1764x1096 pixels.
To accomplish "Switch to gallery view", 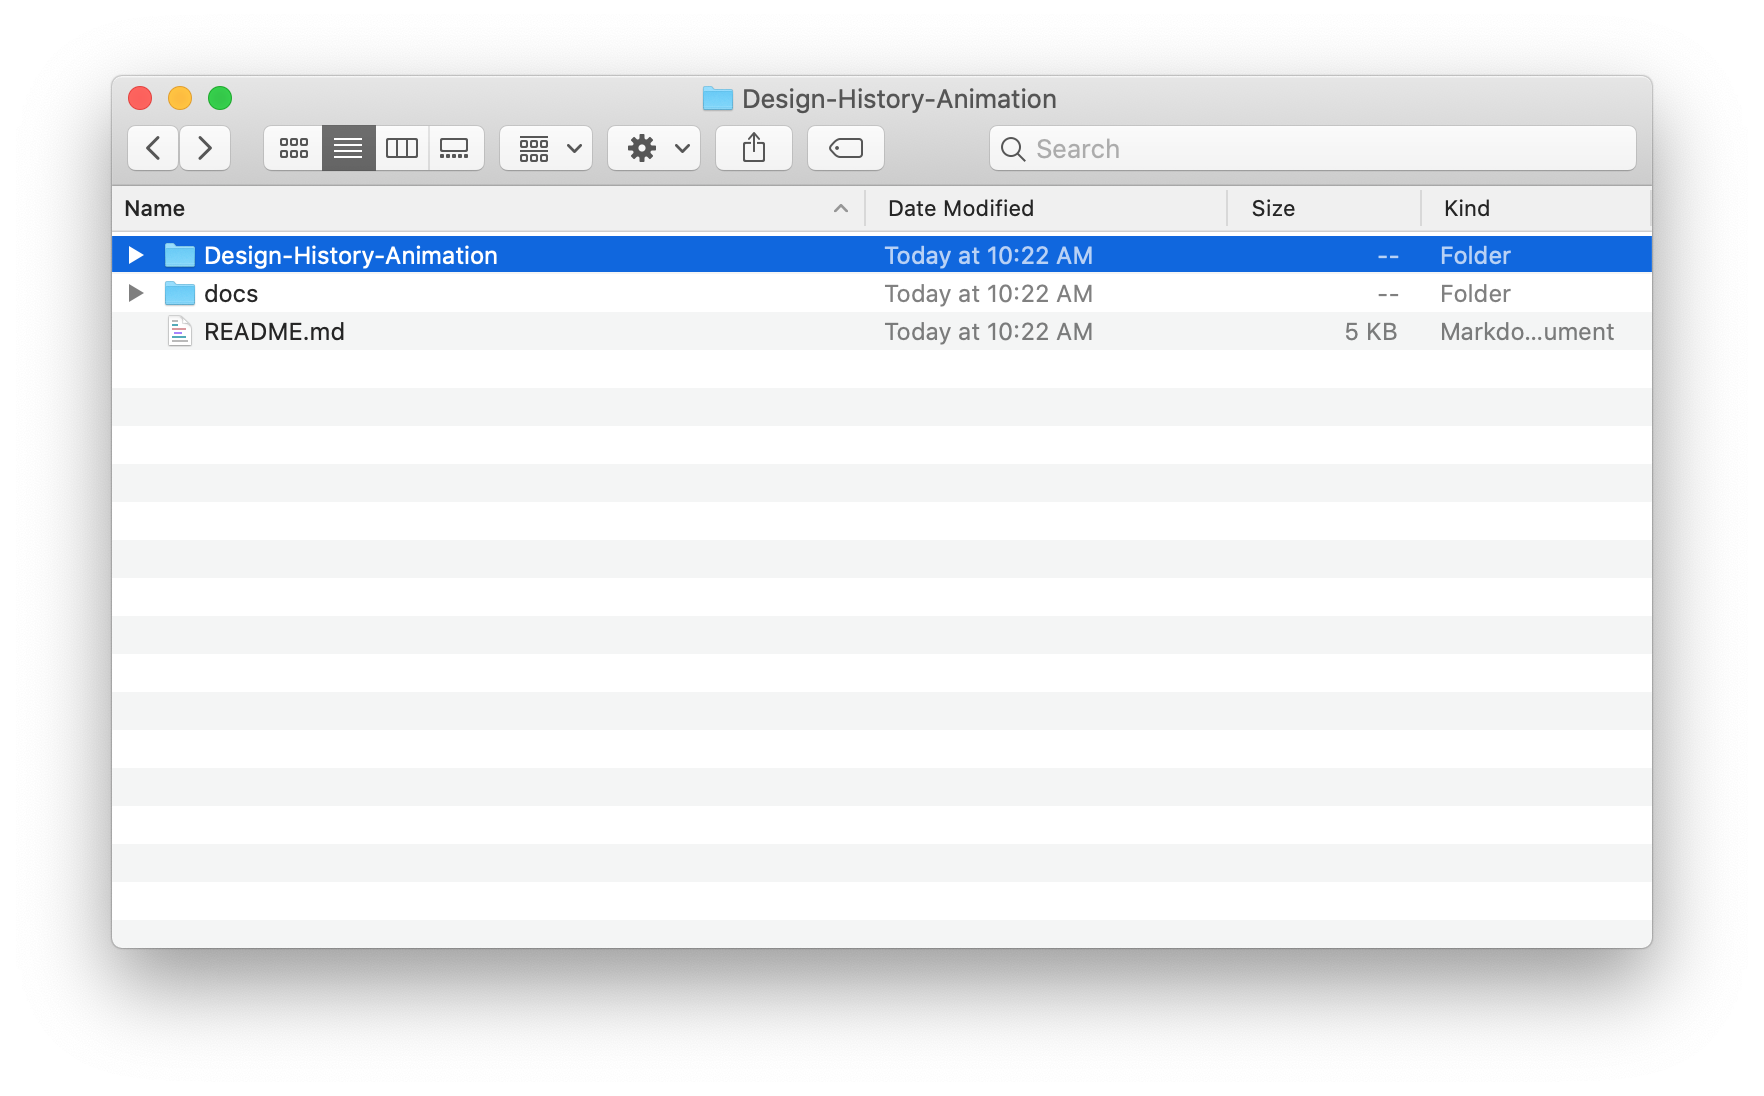I will pyautogui.click(x=456, y=148).
